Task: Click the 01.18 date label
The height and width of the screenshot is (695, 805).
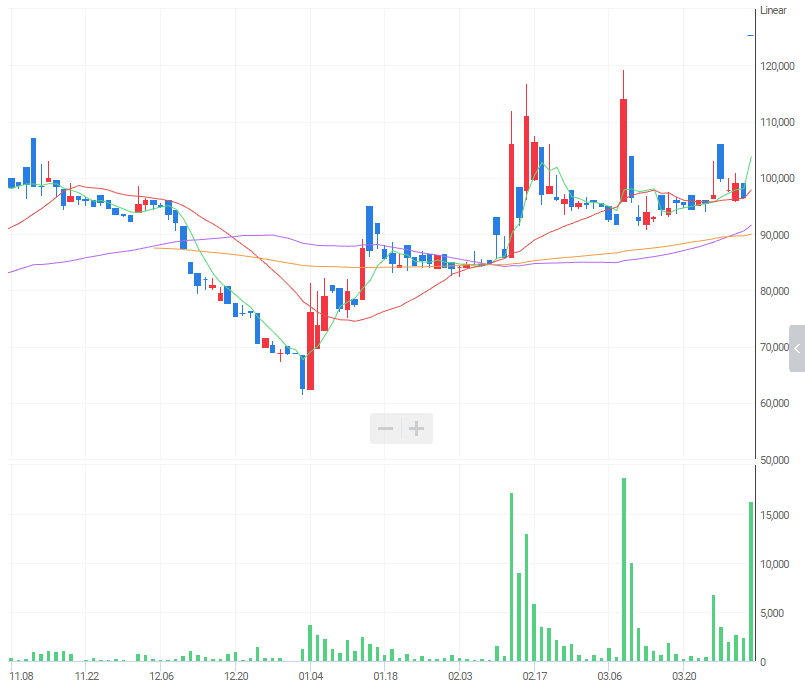Action: pyautogui.click(x=386, y=676)
